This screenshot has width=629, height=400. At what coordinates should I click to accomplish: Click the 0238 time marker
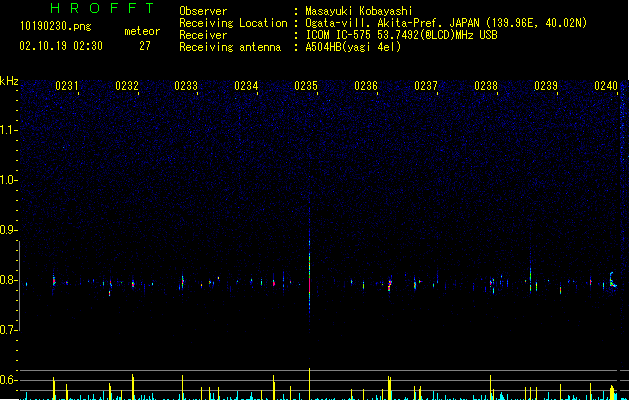(x=486, y=85)
